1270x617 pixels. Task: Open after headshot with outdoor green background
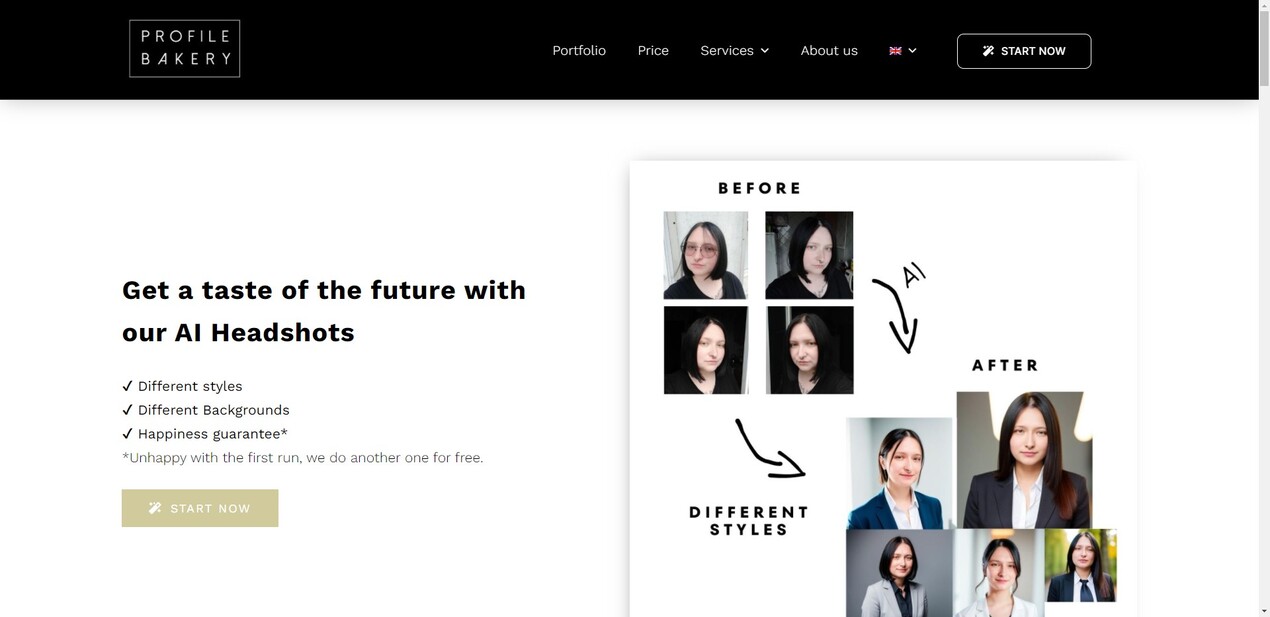[1081, 566]
